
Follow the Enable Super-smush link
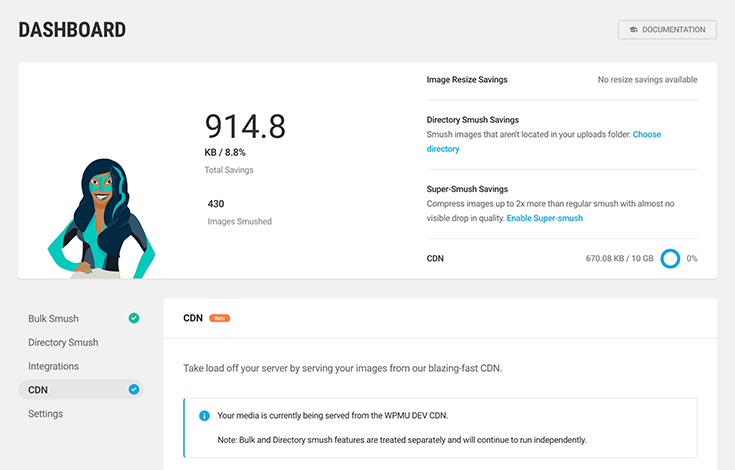545,218
